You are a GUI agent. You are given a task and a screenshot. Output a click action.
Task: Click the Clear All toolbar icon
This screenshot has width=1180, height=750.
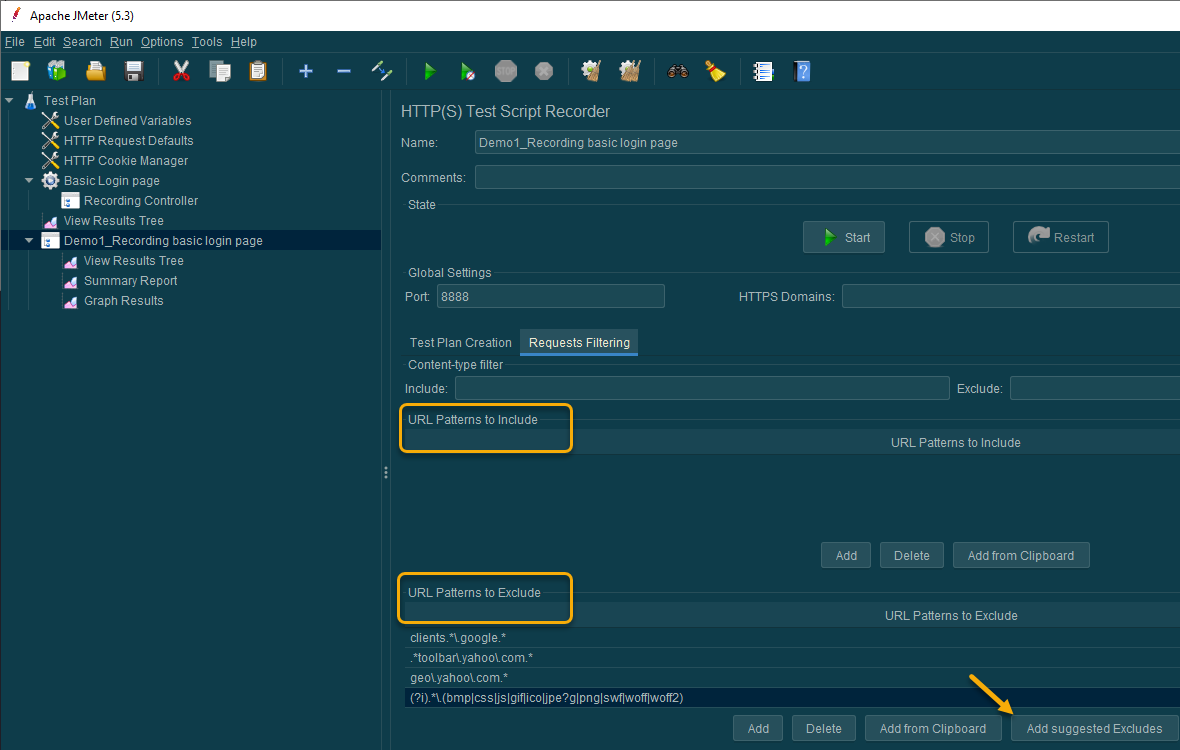(x=630, y=71)
